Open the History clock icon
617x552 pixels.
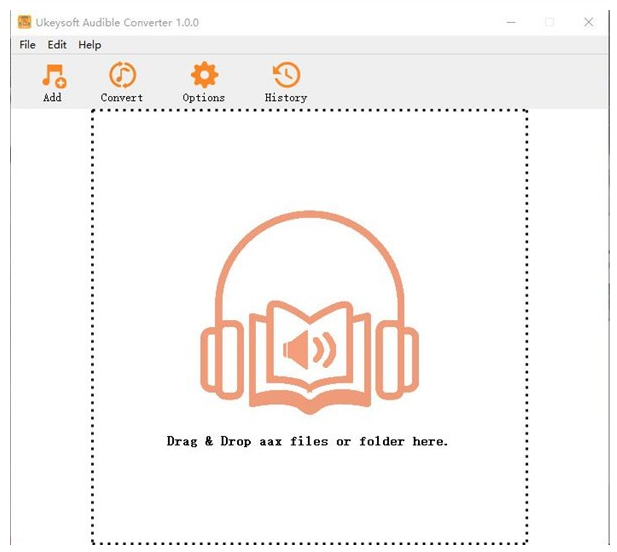click(286, 75)
